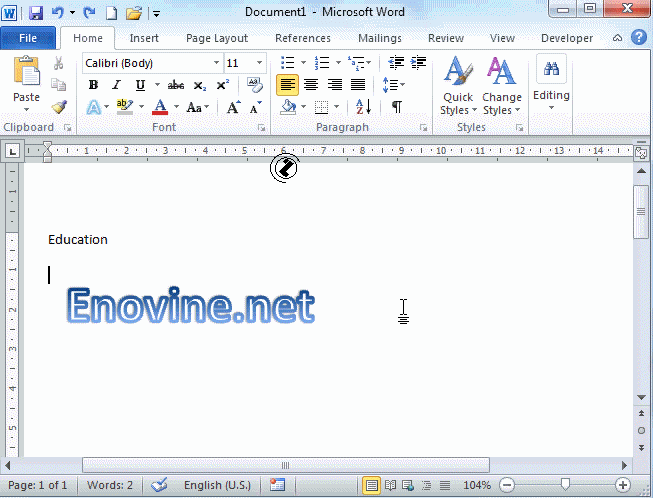Click the Quick Styles button
This screenshot has width=653, height=498.
(x=458, y=86)
